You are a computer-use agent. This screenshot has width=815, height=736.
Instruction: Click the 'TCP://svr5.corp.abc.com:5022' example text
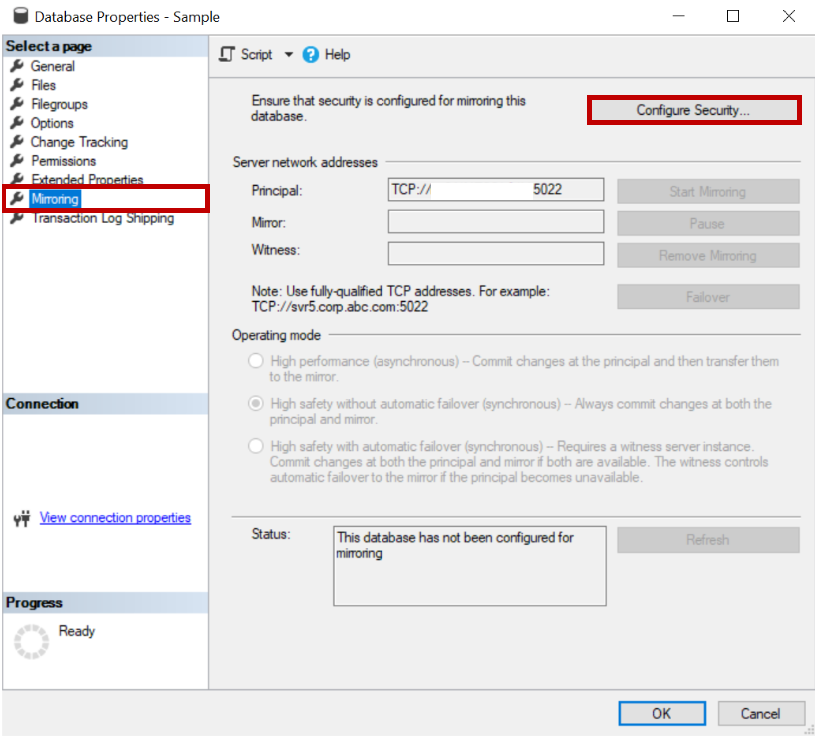click(x=340, y=307)
